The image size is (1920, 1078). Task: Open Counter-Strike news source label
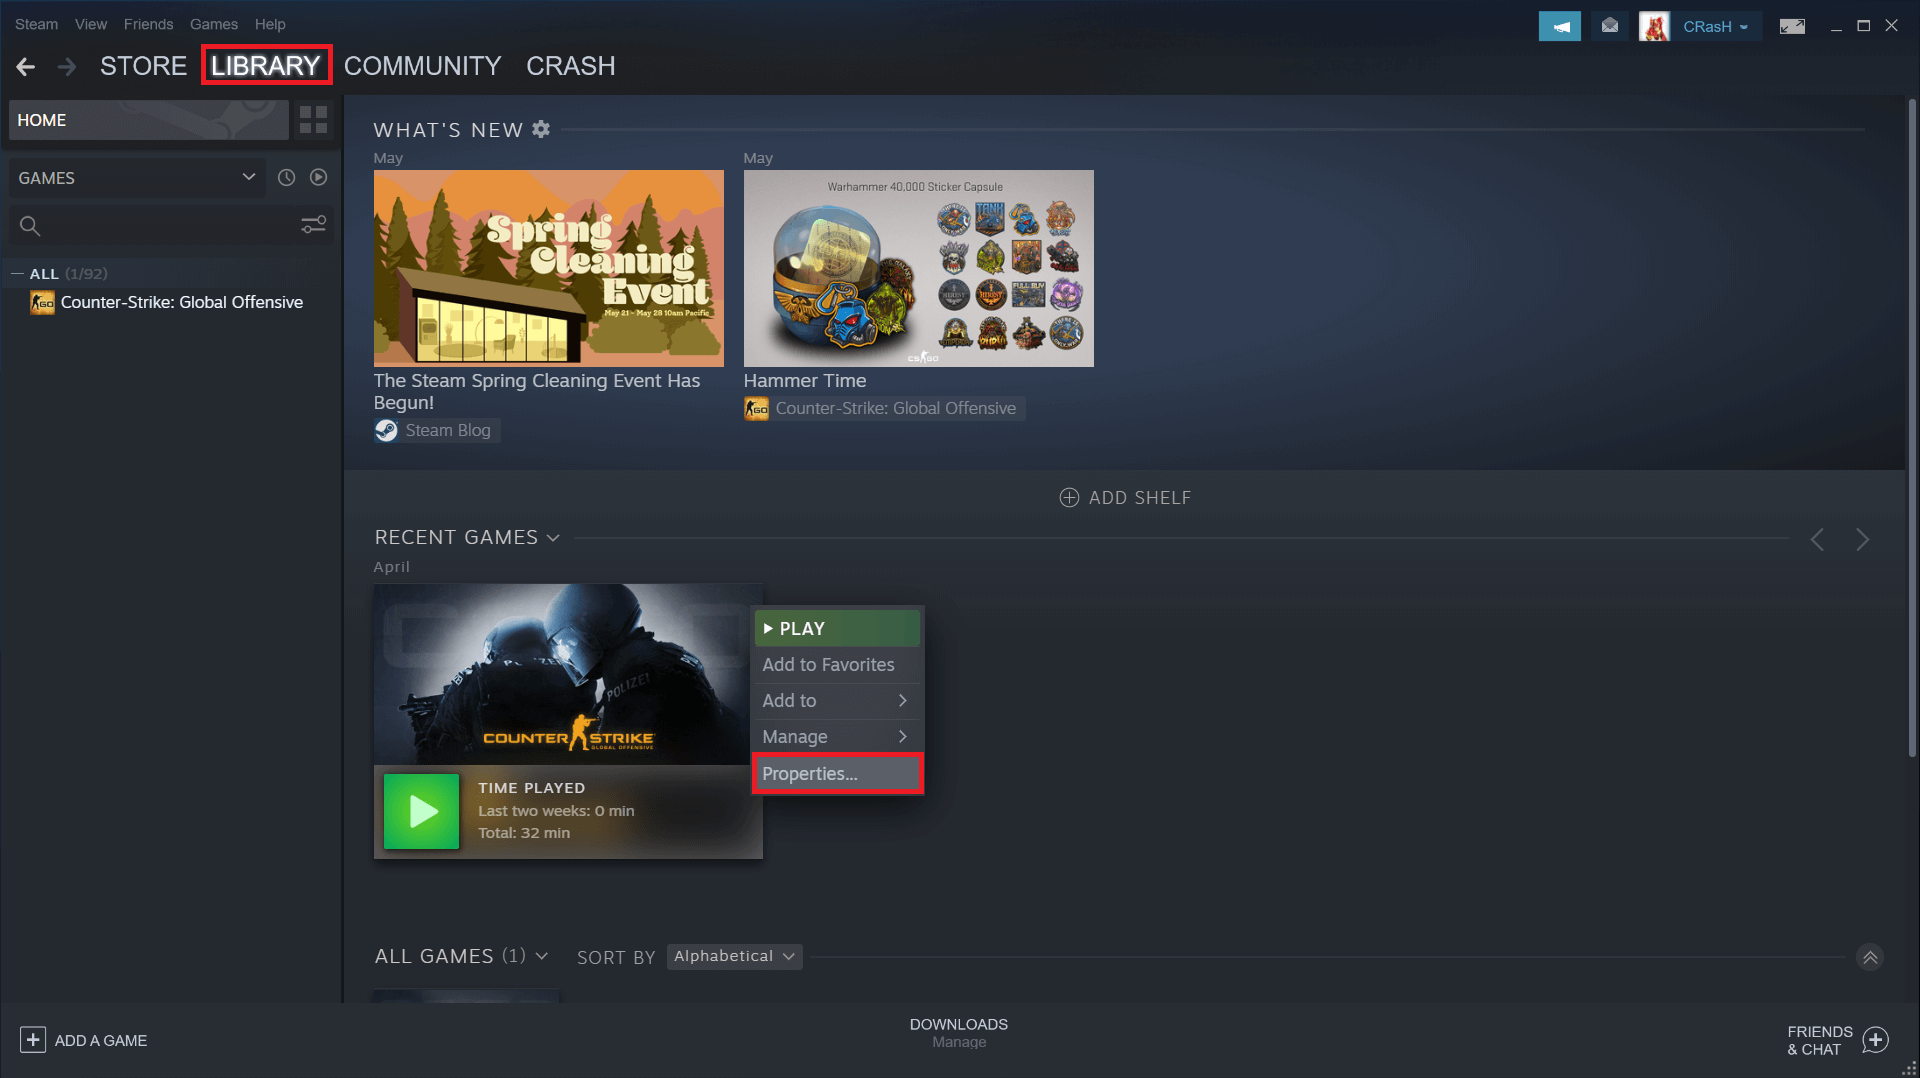click(895, 408)
